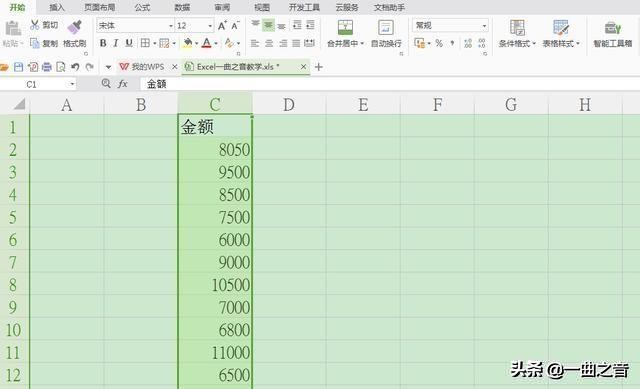
Task: Click the increase decimal places icon
Action: [468, 43]
